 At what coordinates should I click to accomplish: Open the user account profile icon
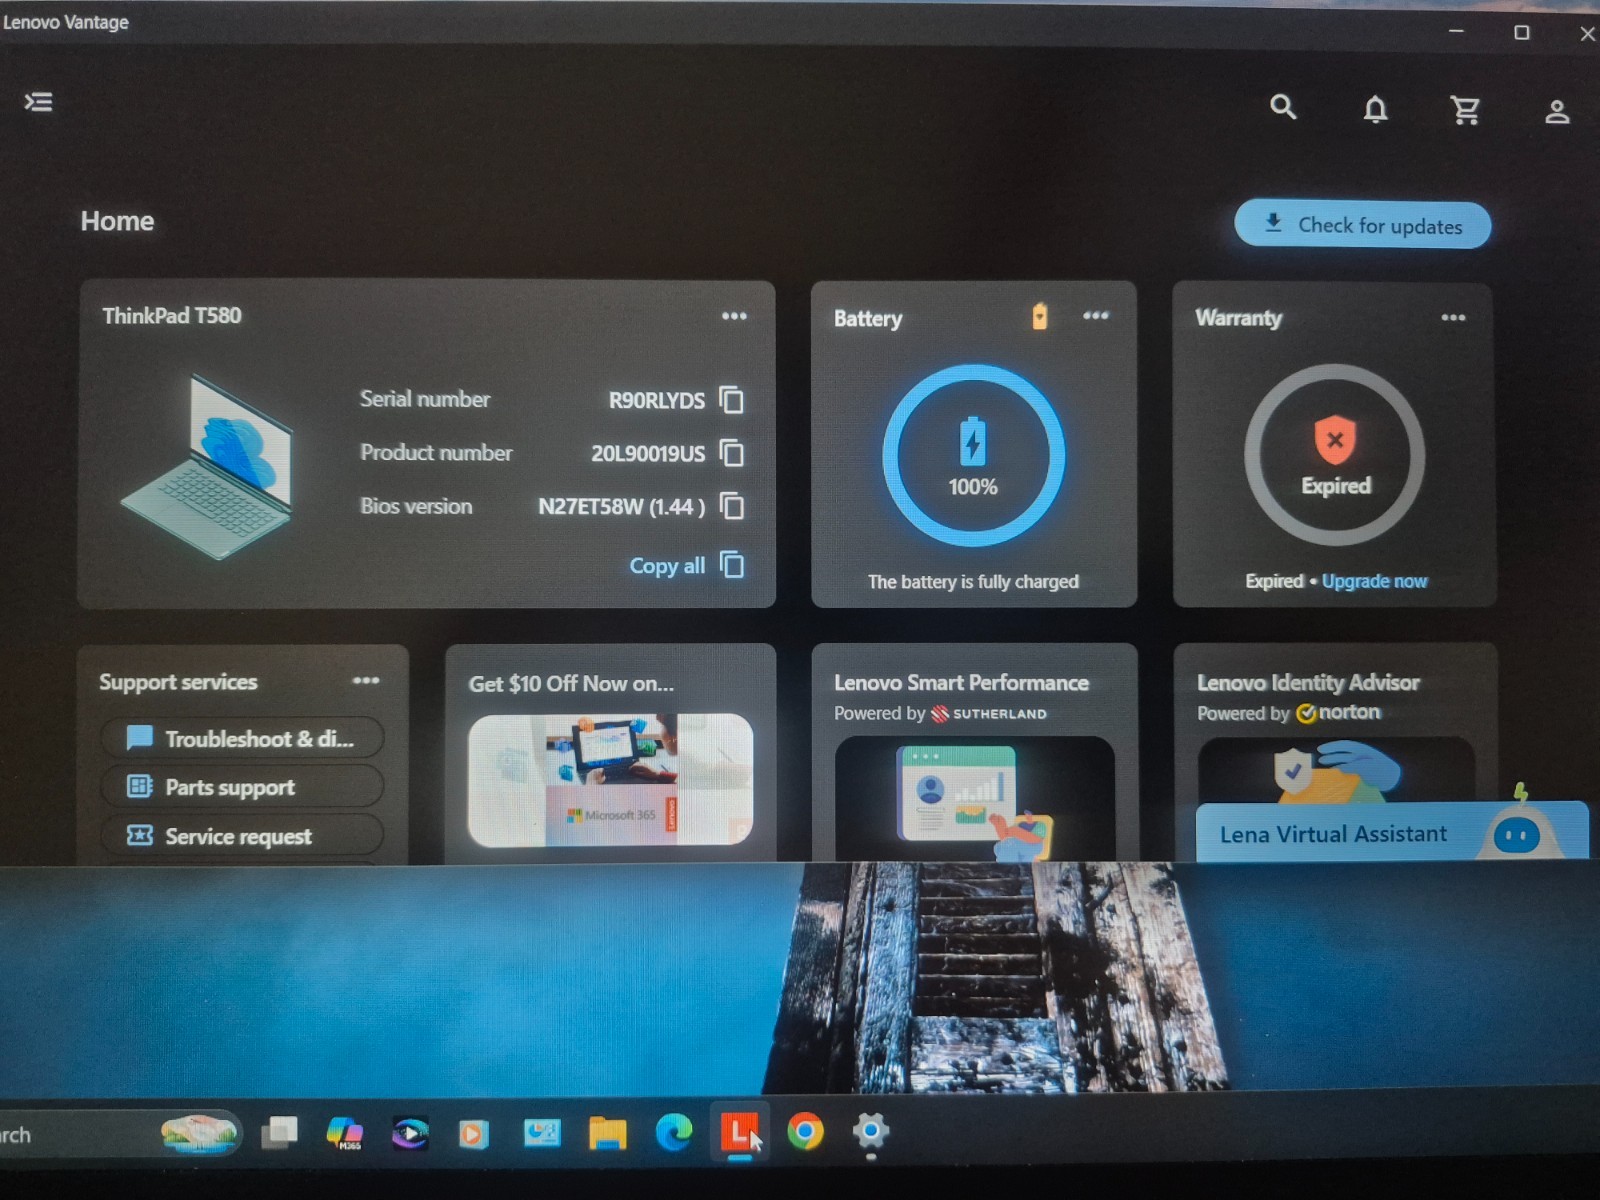click(x=1557, y=111)
